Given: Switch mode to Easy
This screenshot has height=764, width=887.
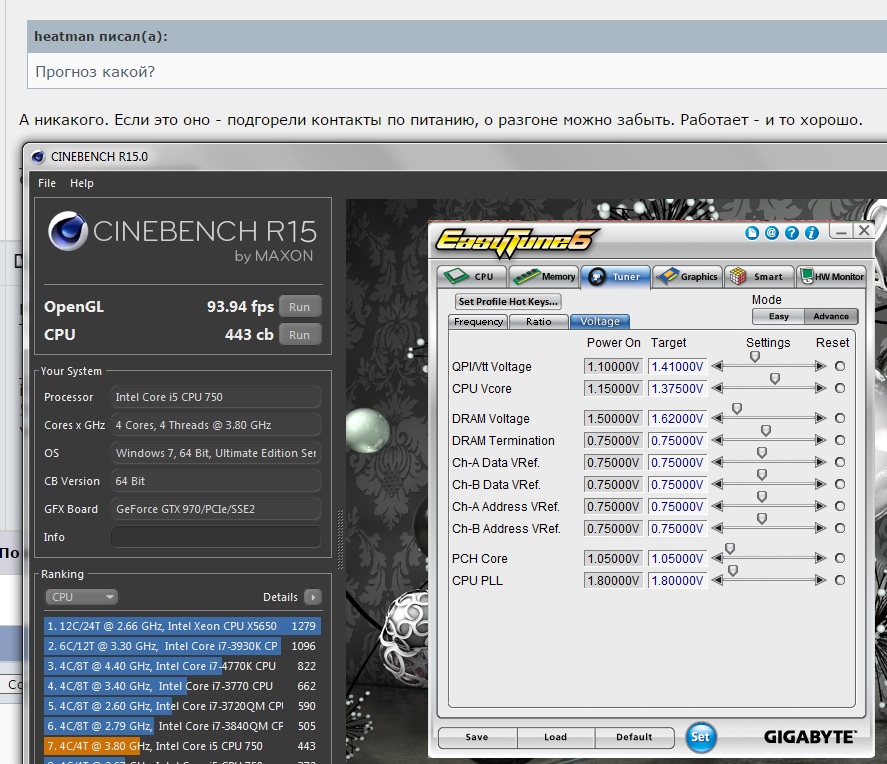Looking at the screenshot, I should [x=778, y=317].
